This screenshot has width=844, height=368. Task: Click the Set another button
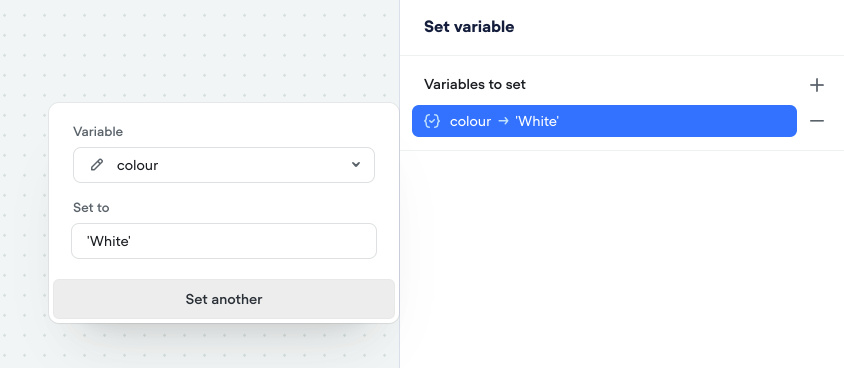224,299
